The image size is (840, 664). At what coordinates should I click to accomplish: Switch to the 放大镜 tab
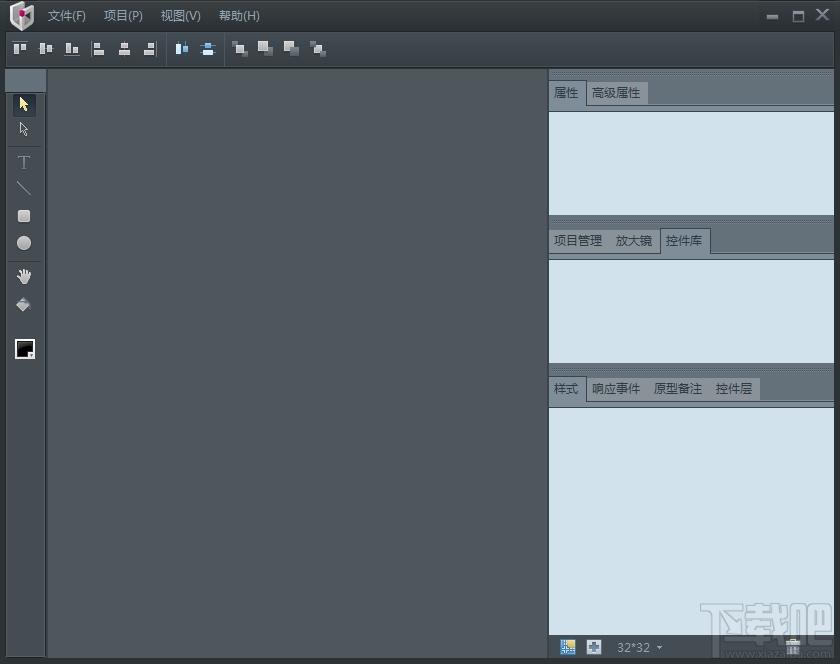(x=633, y=240)
